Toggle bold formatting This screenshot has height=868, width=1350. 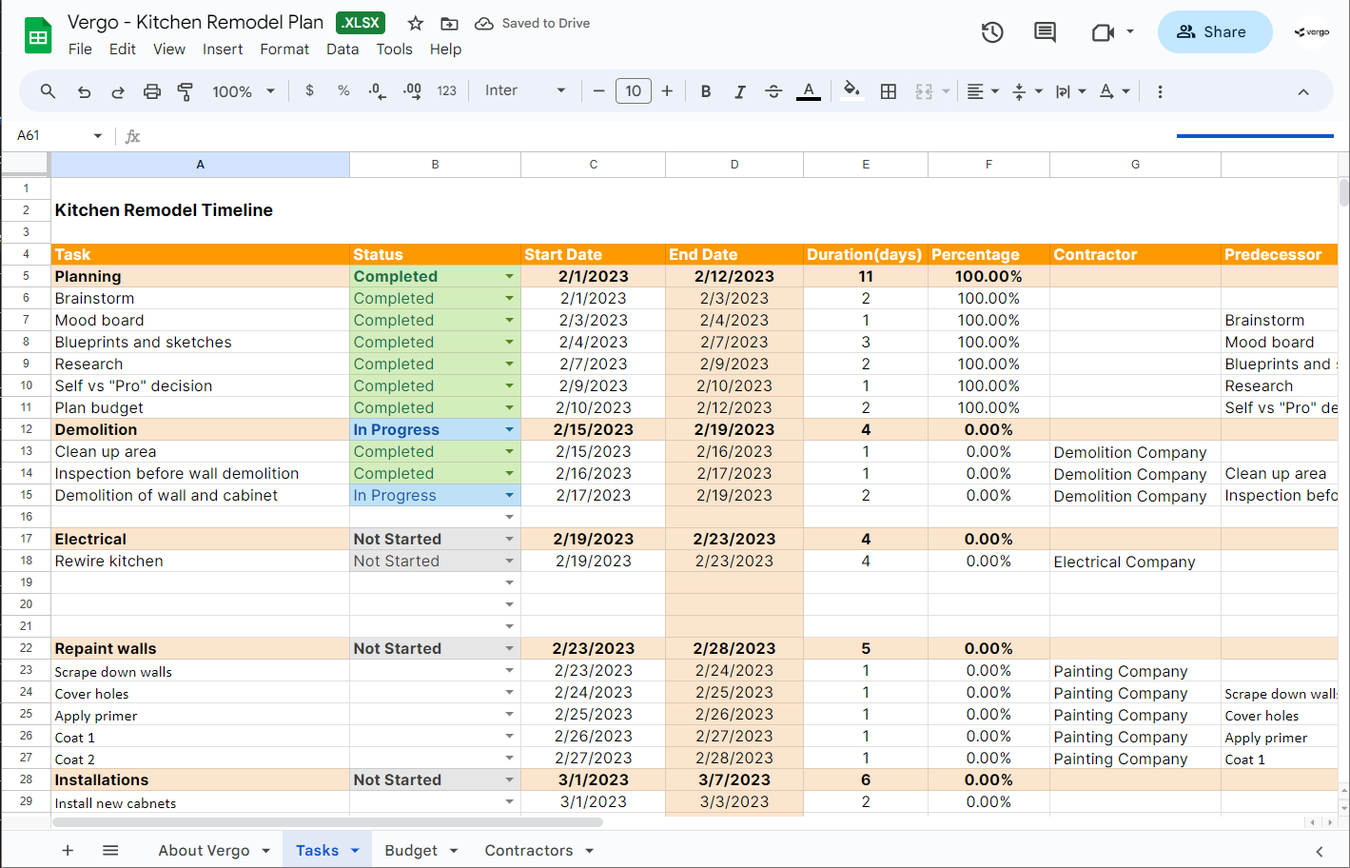pos(706,91)
